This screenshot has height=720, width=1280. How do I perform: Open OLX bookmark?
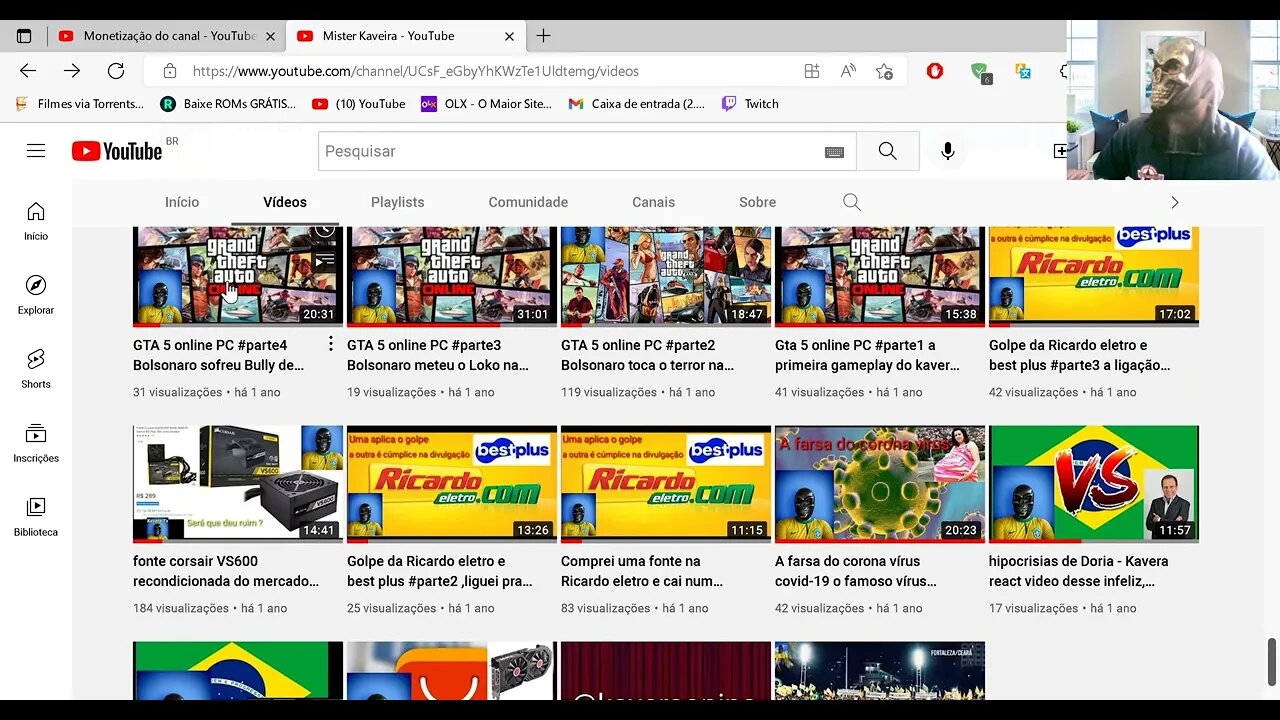tap(486, 104)
